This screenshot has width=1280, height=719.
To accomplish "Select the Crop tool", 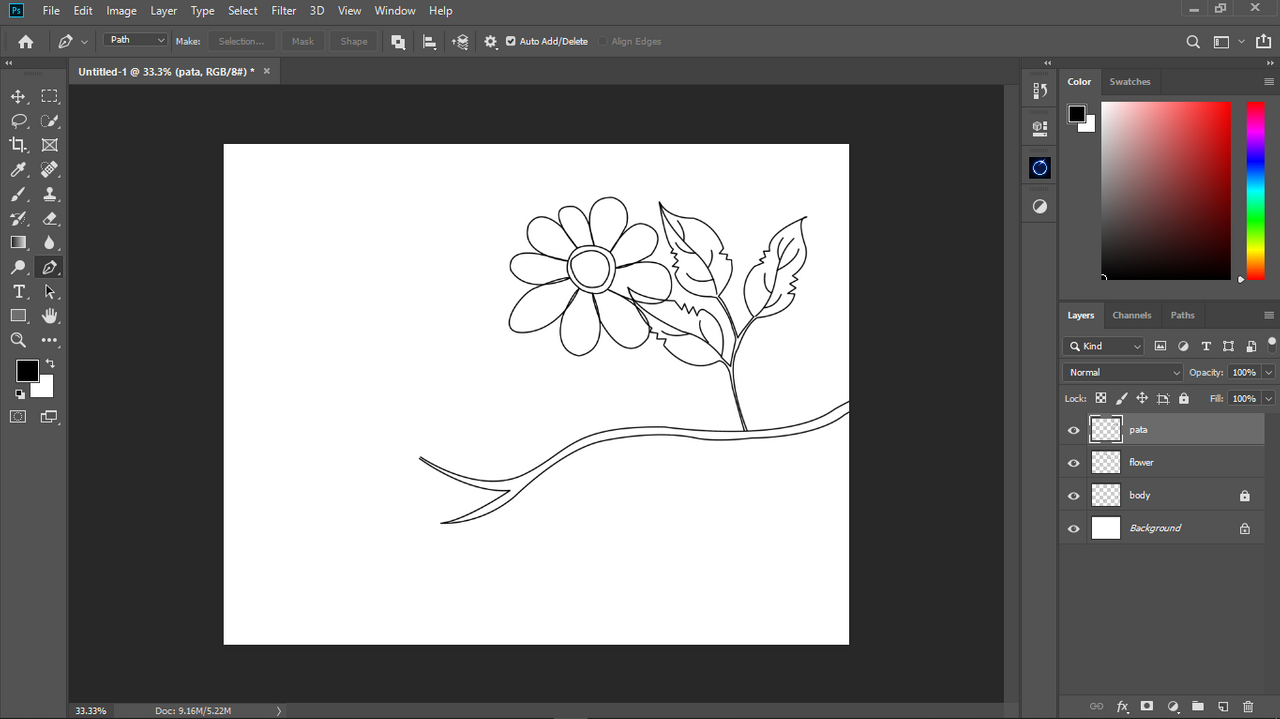I will point(18,145).
